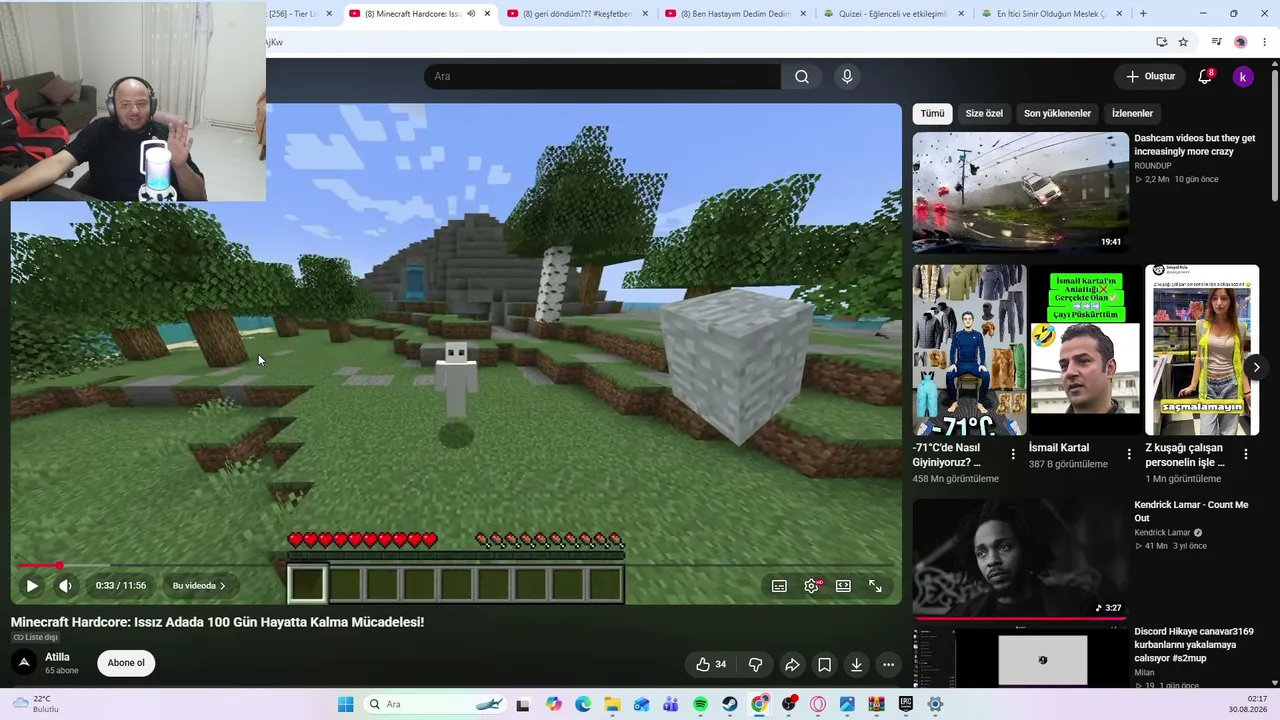Screen dimensions: 1280x720
Task: Switch the player to theater mode
Action: pyautogui.click(x=843, y=586)
